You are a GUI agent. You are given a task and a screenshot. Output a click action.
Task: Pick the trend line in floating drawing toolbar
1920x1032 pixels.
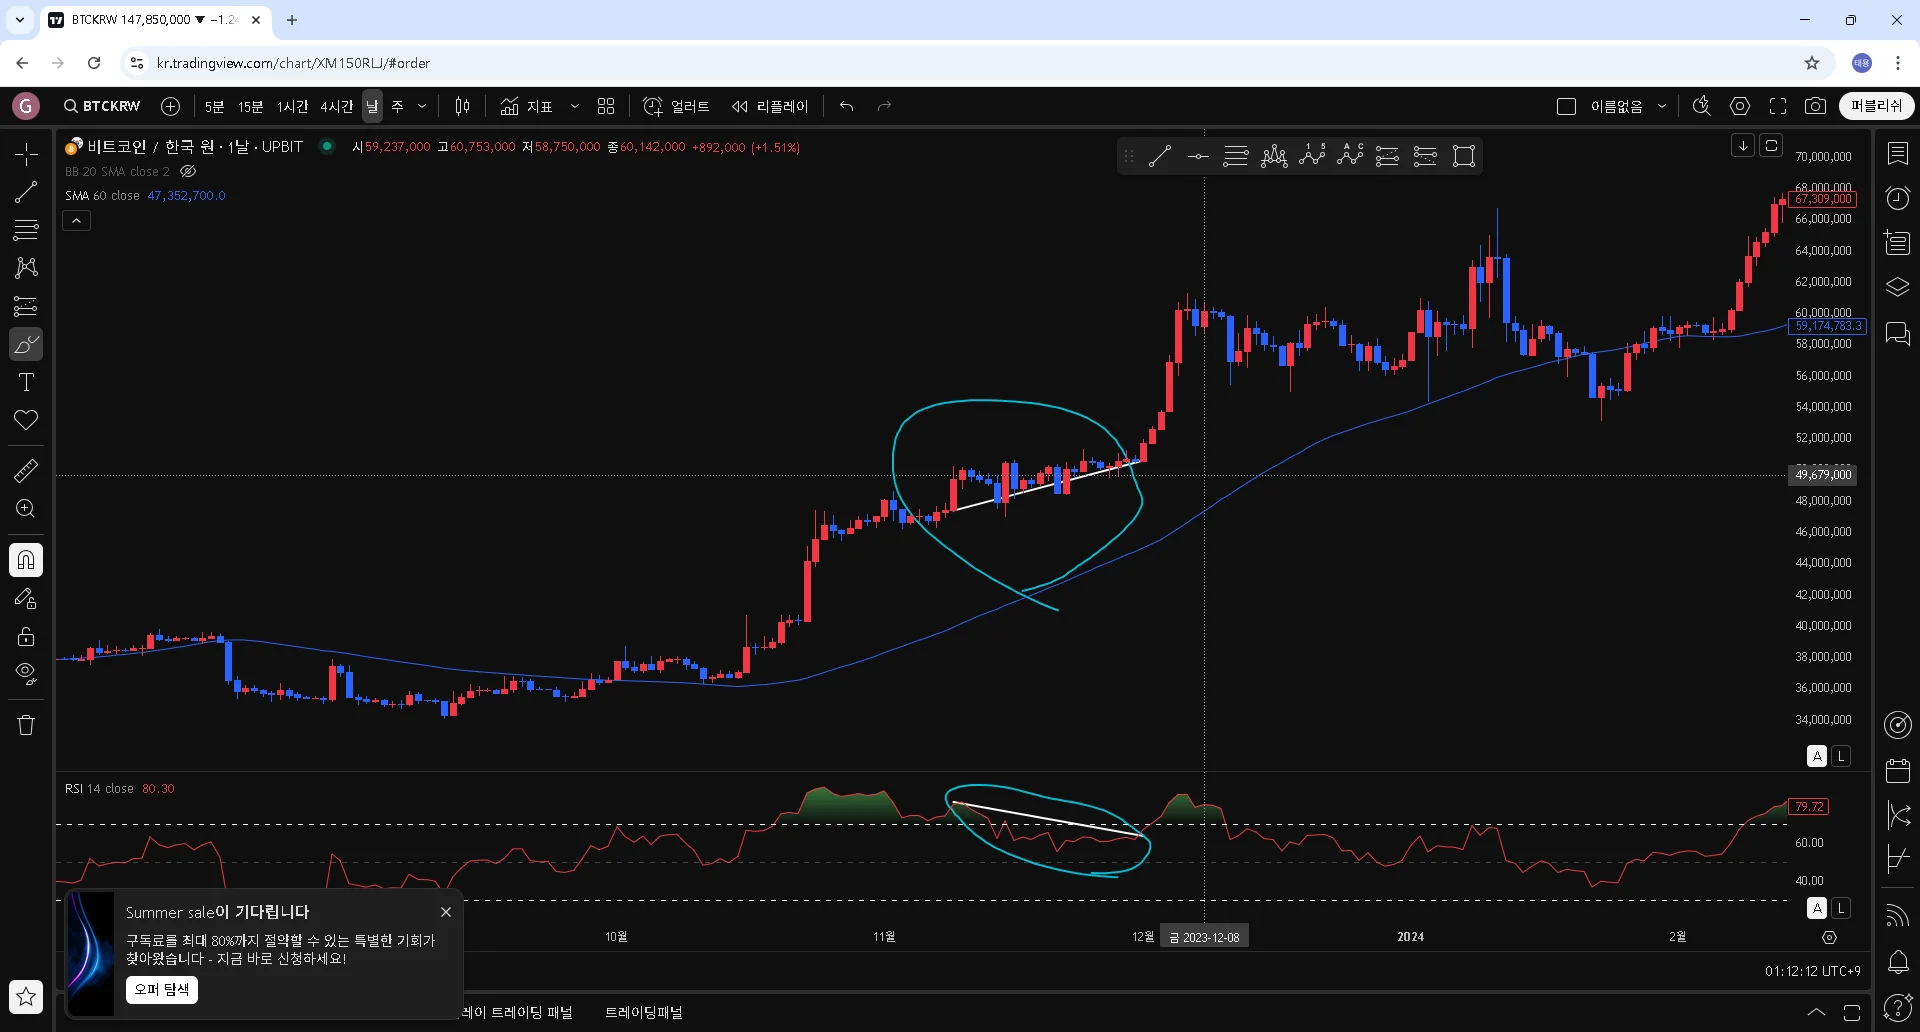pos(1160,156)
